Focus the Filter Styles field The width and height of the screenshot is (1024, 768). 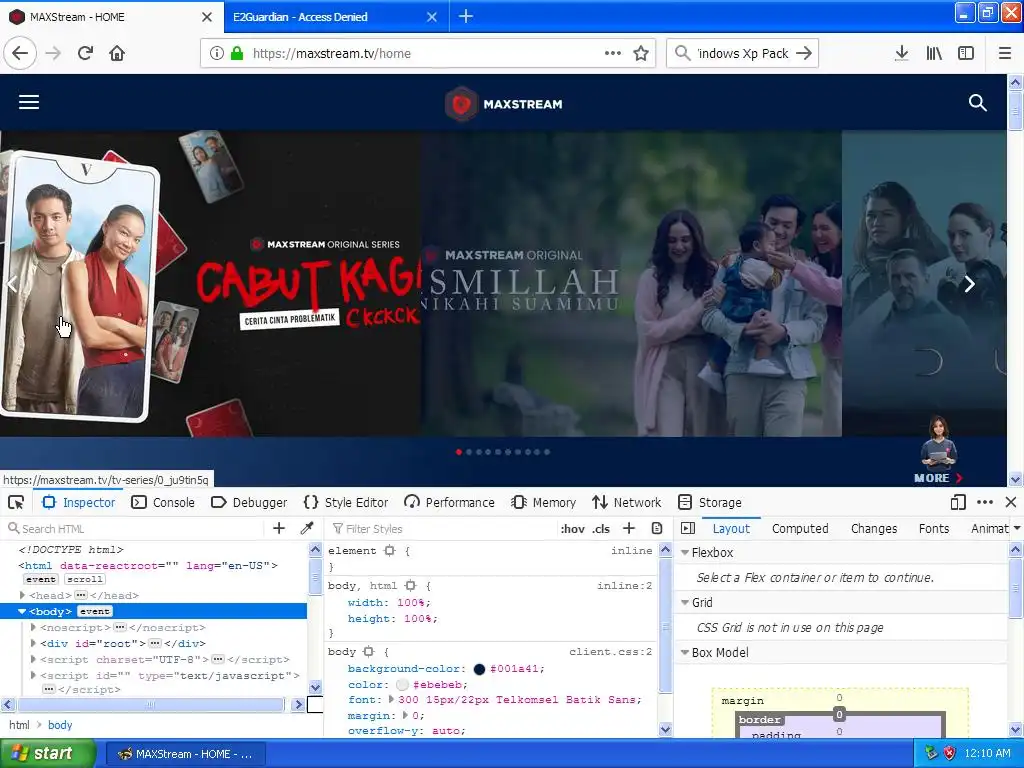(441, 528)
